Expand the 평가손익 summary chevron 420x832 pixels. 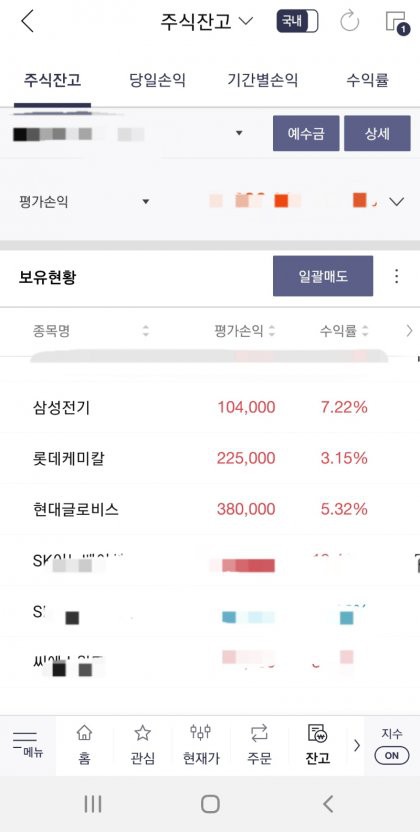point(397,202)
